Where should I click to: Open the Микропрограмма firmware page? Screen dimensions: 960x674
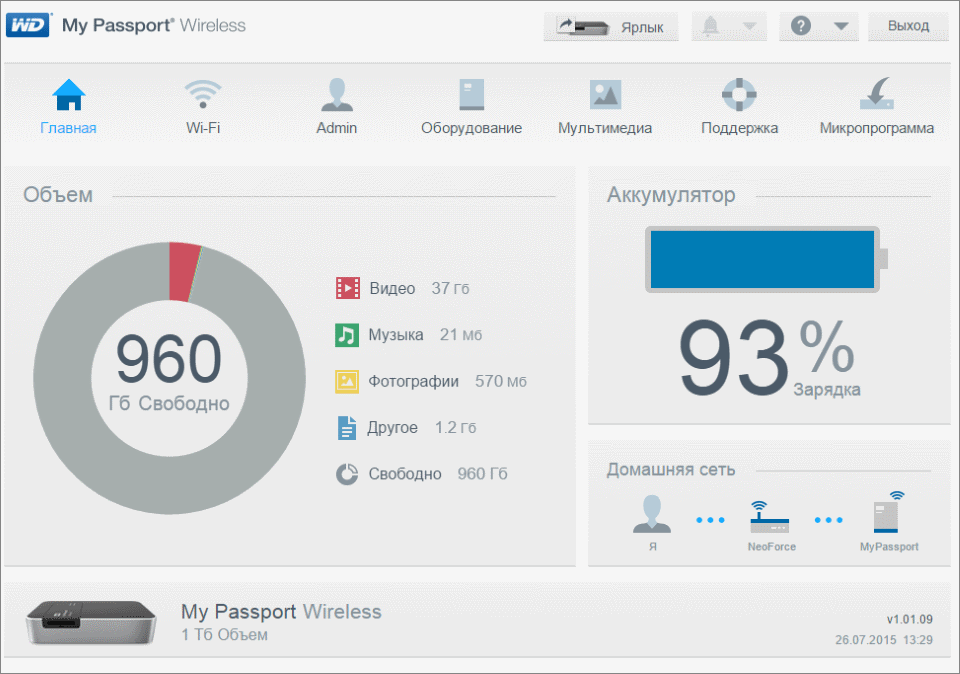(876, 95)
